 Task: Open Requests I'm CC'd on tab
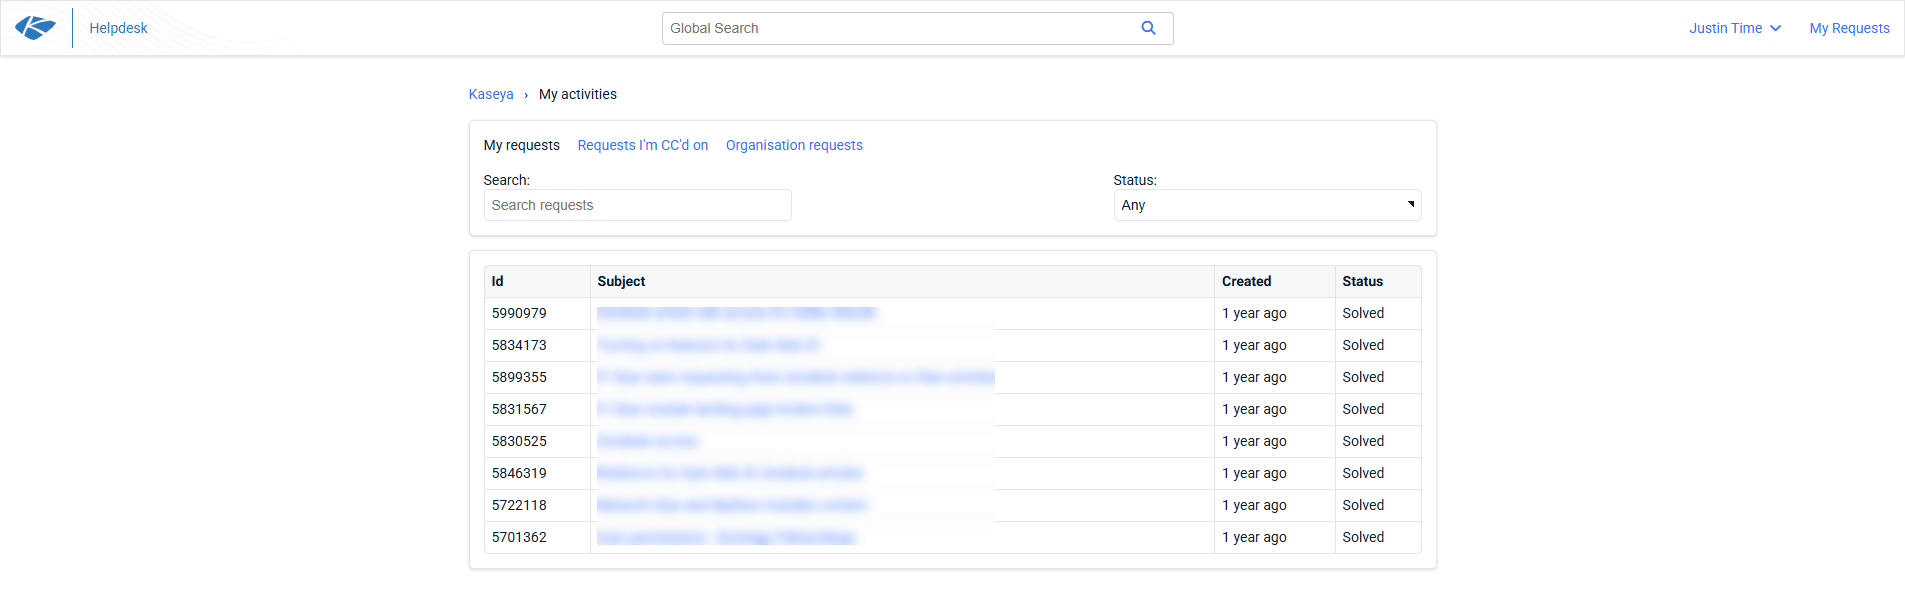coord(642,145)
